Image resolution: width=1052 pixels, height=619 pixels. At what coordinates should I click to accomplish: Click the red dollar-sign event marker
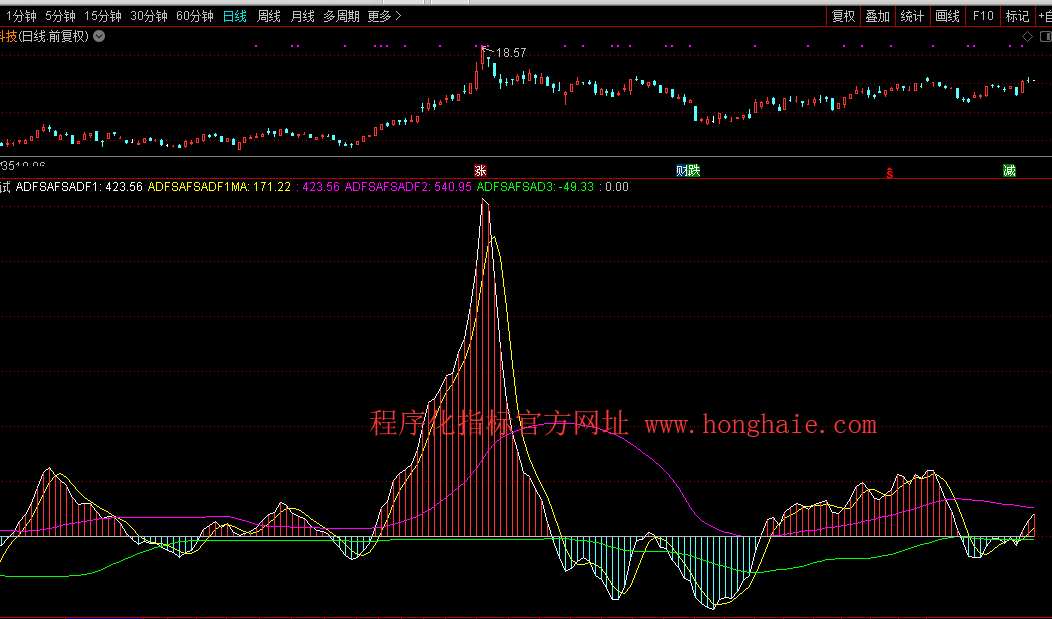[x=889, y=172]
